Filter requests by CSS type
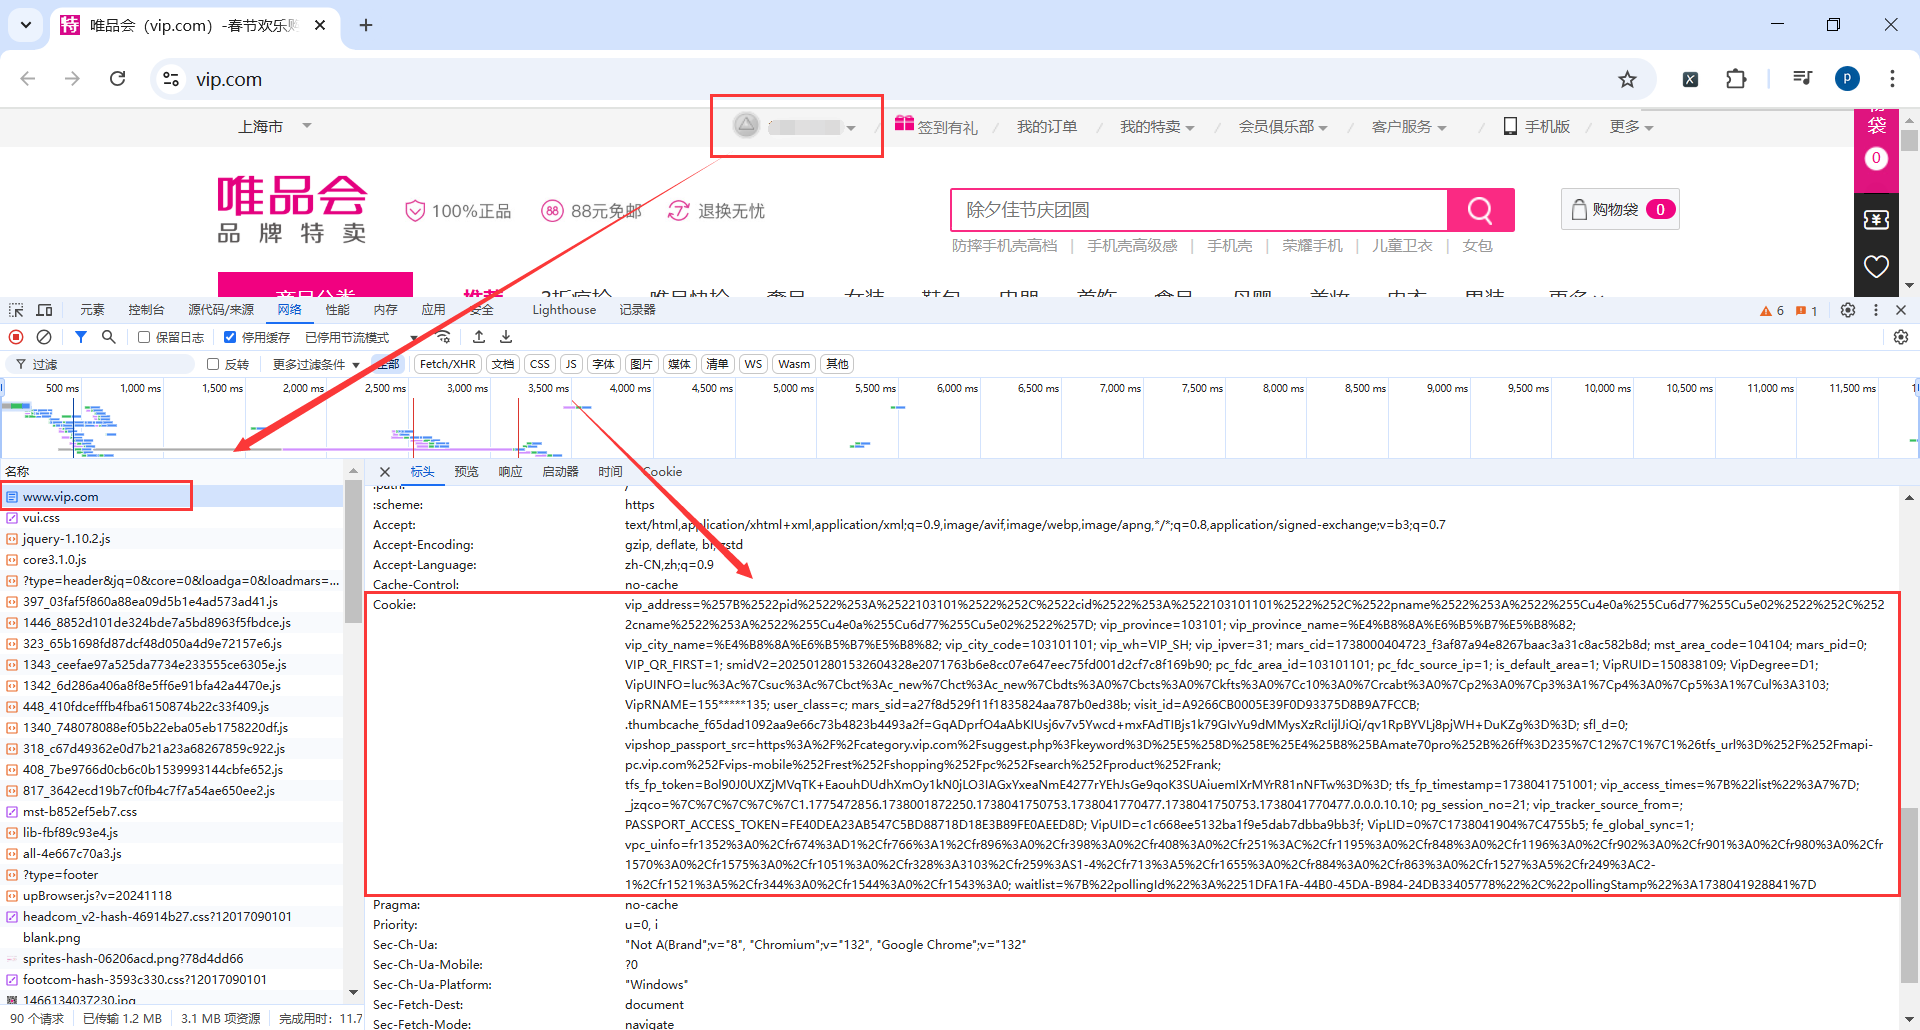This screenshot has height=1030, width=1920. point(540,364)
